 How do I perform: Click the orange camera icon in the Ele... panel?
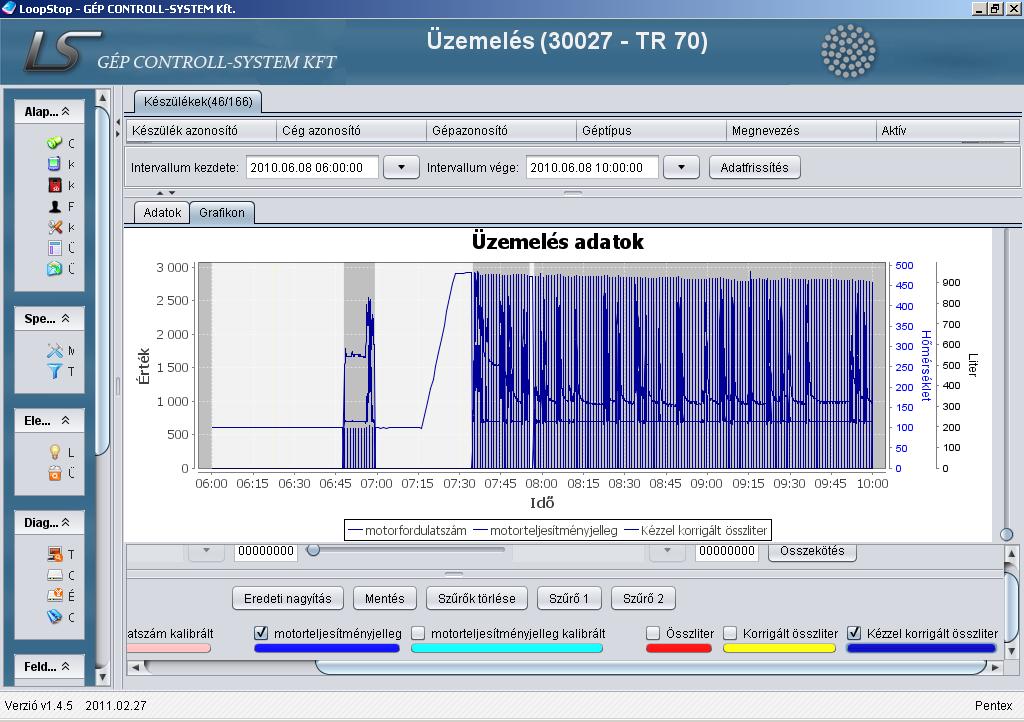coord(55,473)
